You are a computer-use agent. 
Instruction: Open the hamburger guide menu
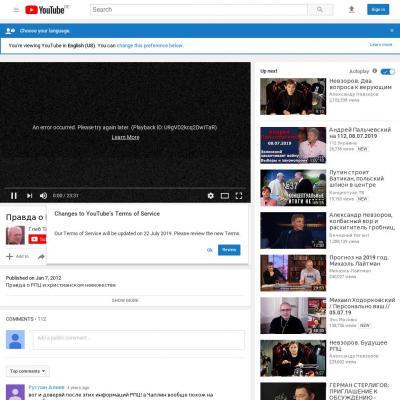click(16, 10)
